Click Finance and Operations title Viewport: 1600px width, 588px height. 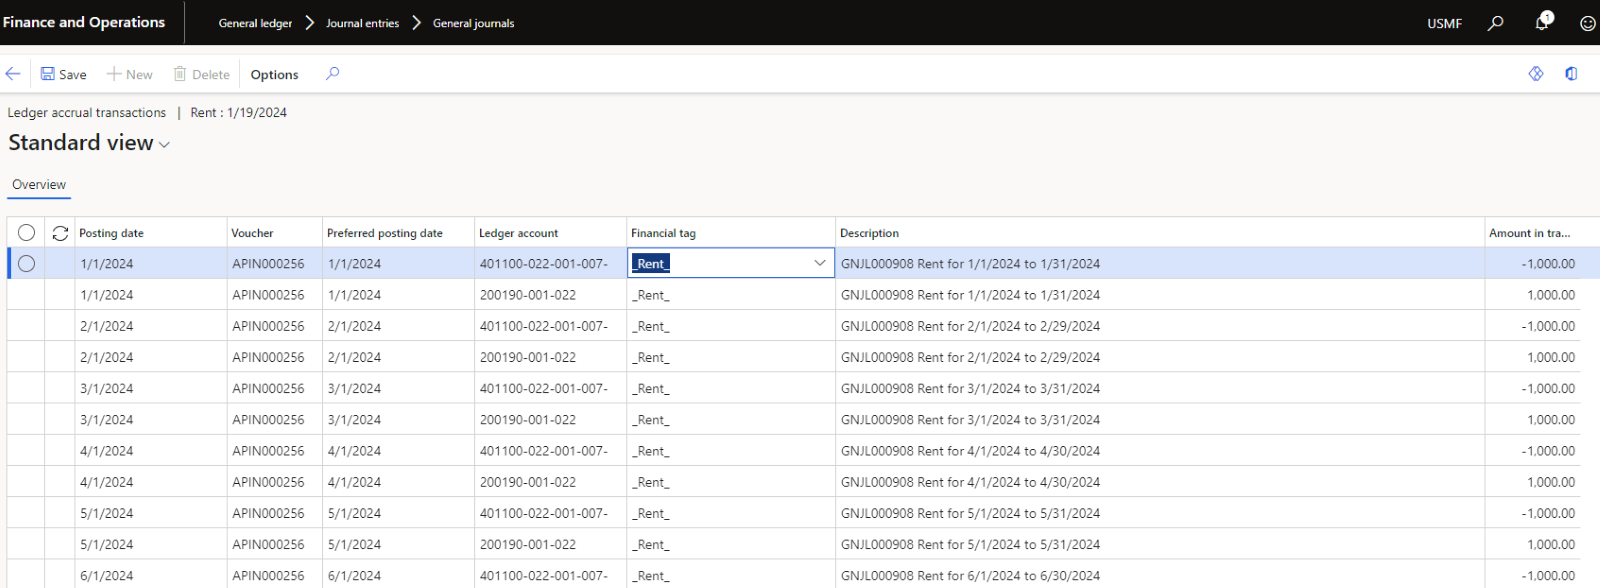click(x=84, y=22)
